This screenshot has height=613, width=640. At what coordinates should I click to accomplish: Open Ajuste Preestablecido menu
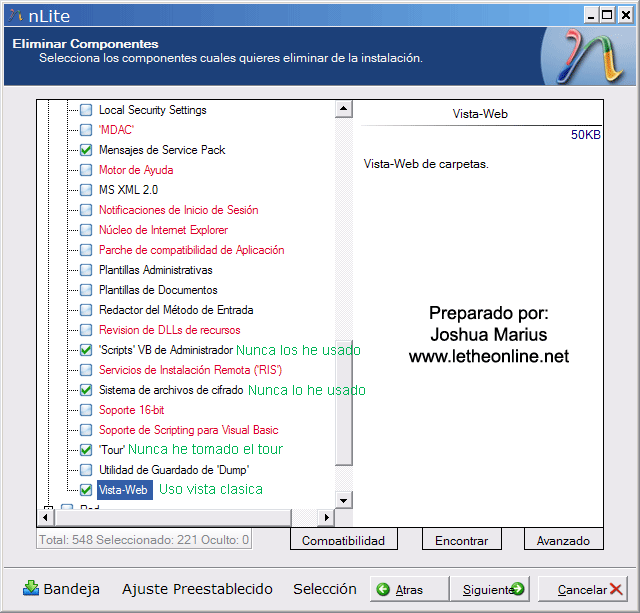tap(197, 589)
